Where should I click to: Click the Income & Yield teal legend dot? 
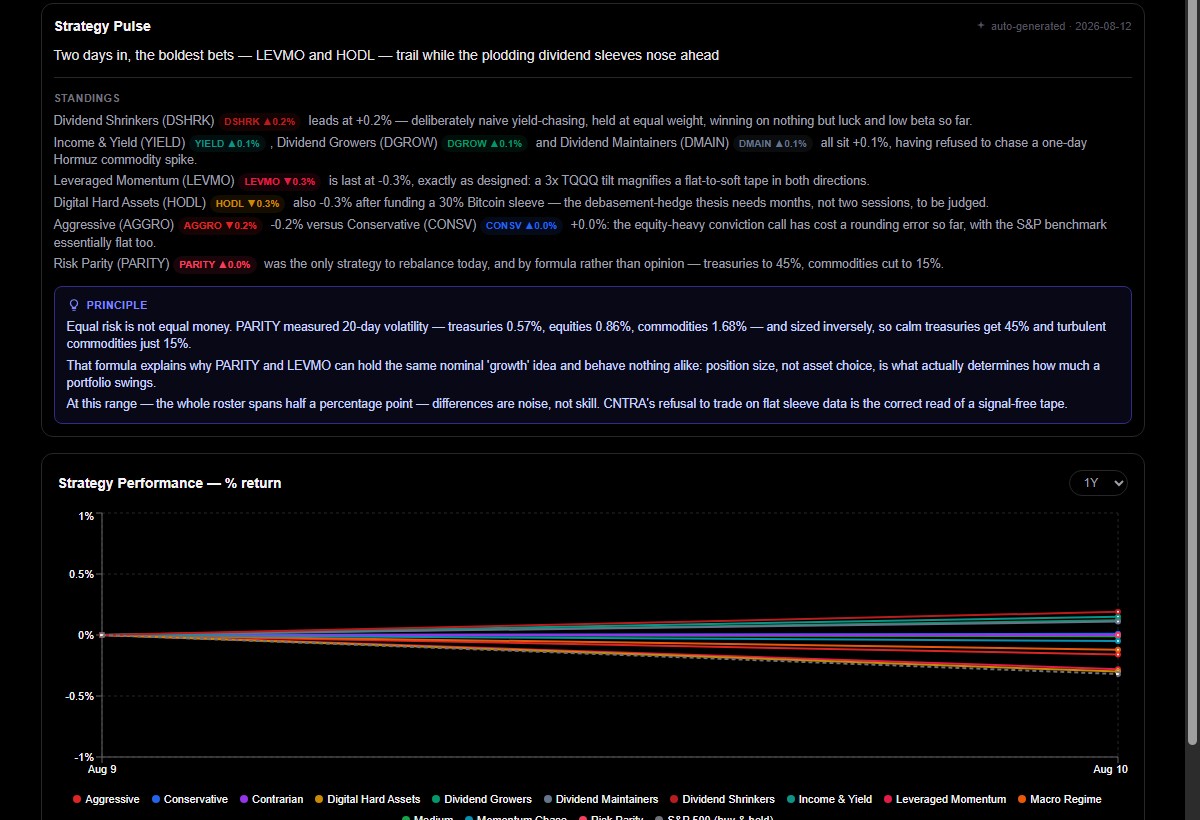pyautogui.click(x=791, y=799)
